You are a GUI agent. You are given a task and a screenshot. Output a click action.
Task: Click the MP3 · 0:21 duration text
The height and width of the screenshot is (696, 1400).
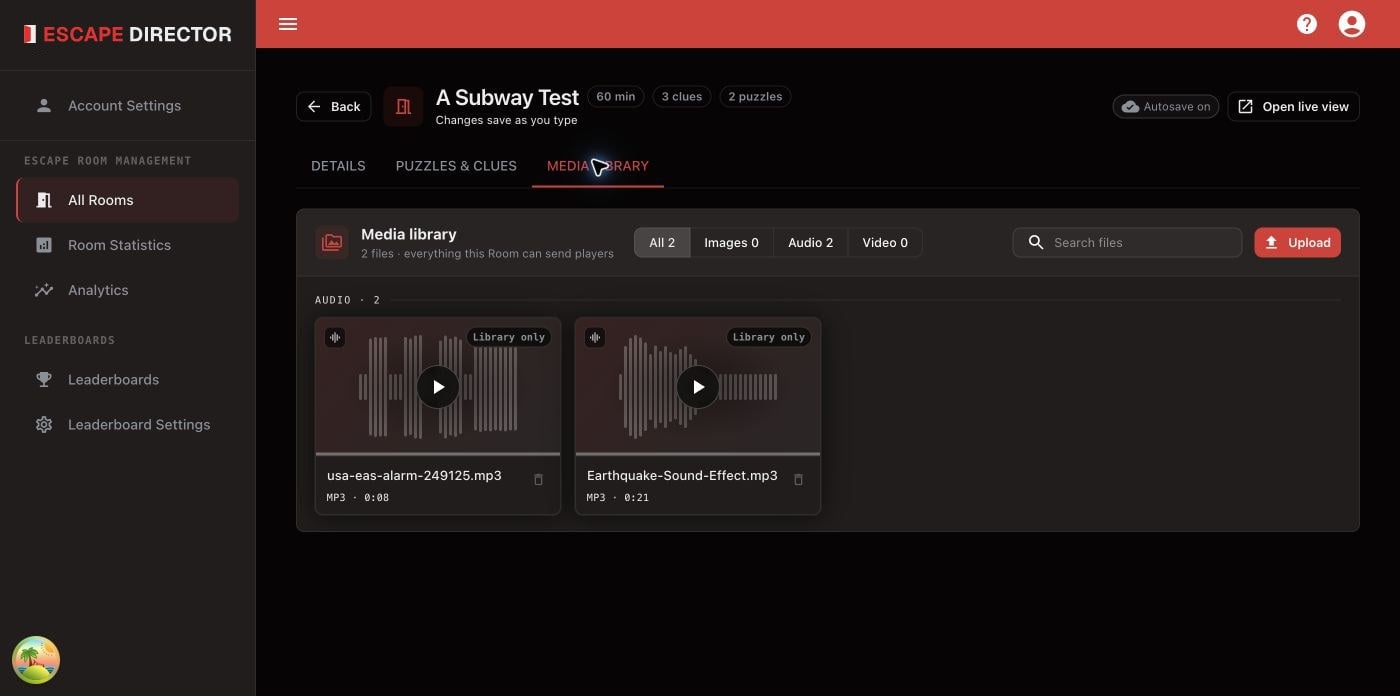[x=618, y=497]
